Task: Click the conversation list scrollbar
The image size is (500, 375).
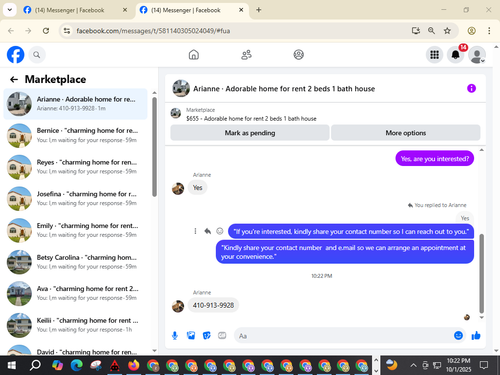Action: (154, 147)
